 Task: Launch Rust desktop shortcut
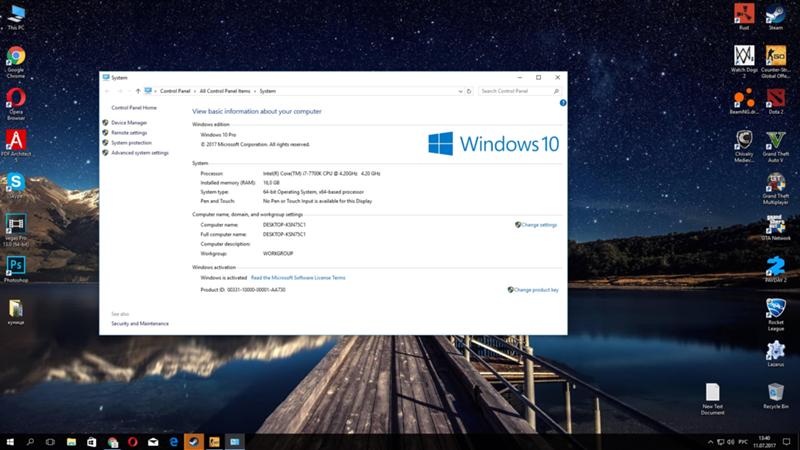tap(744, 16)
